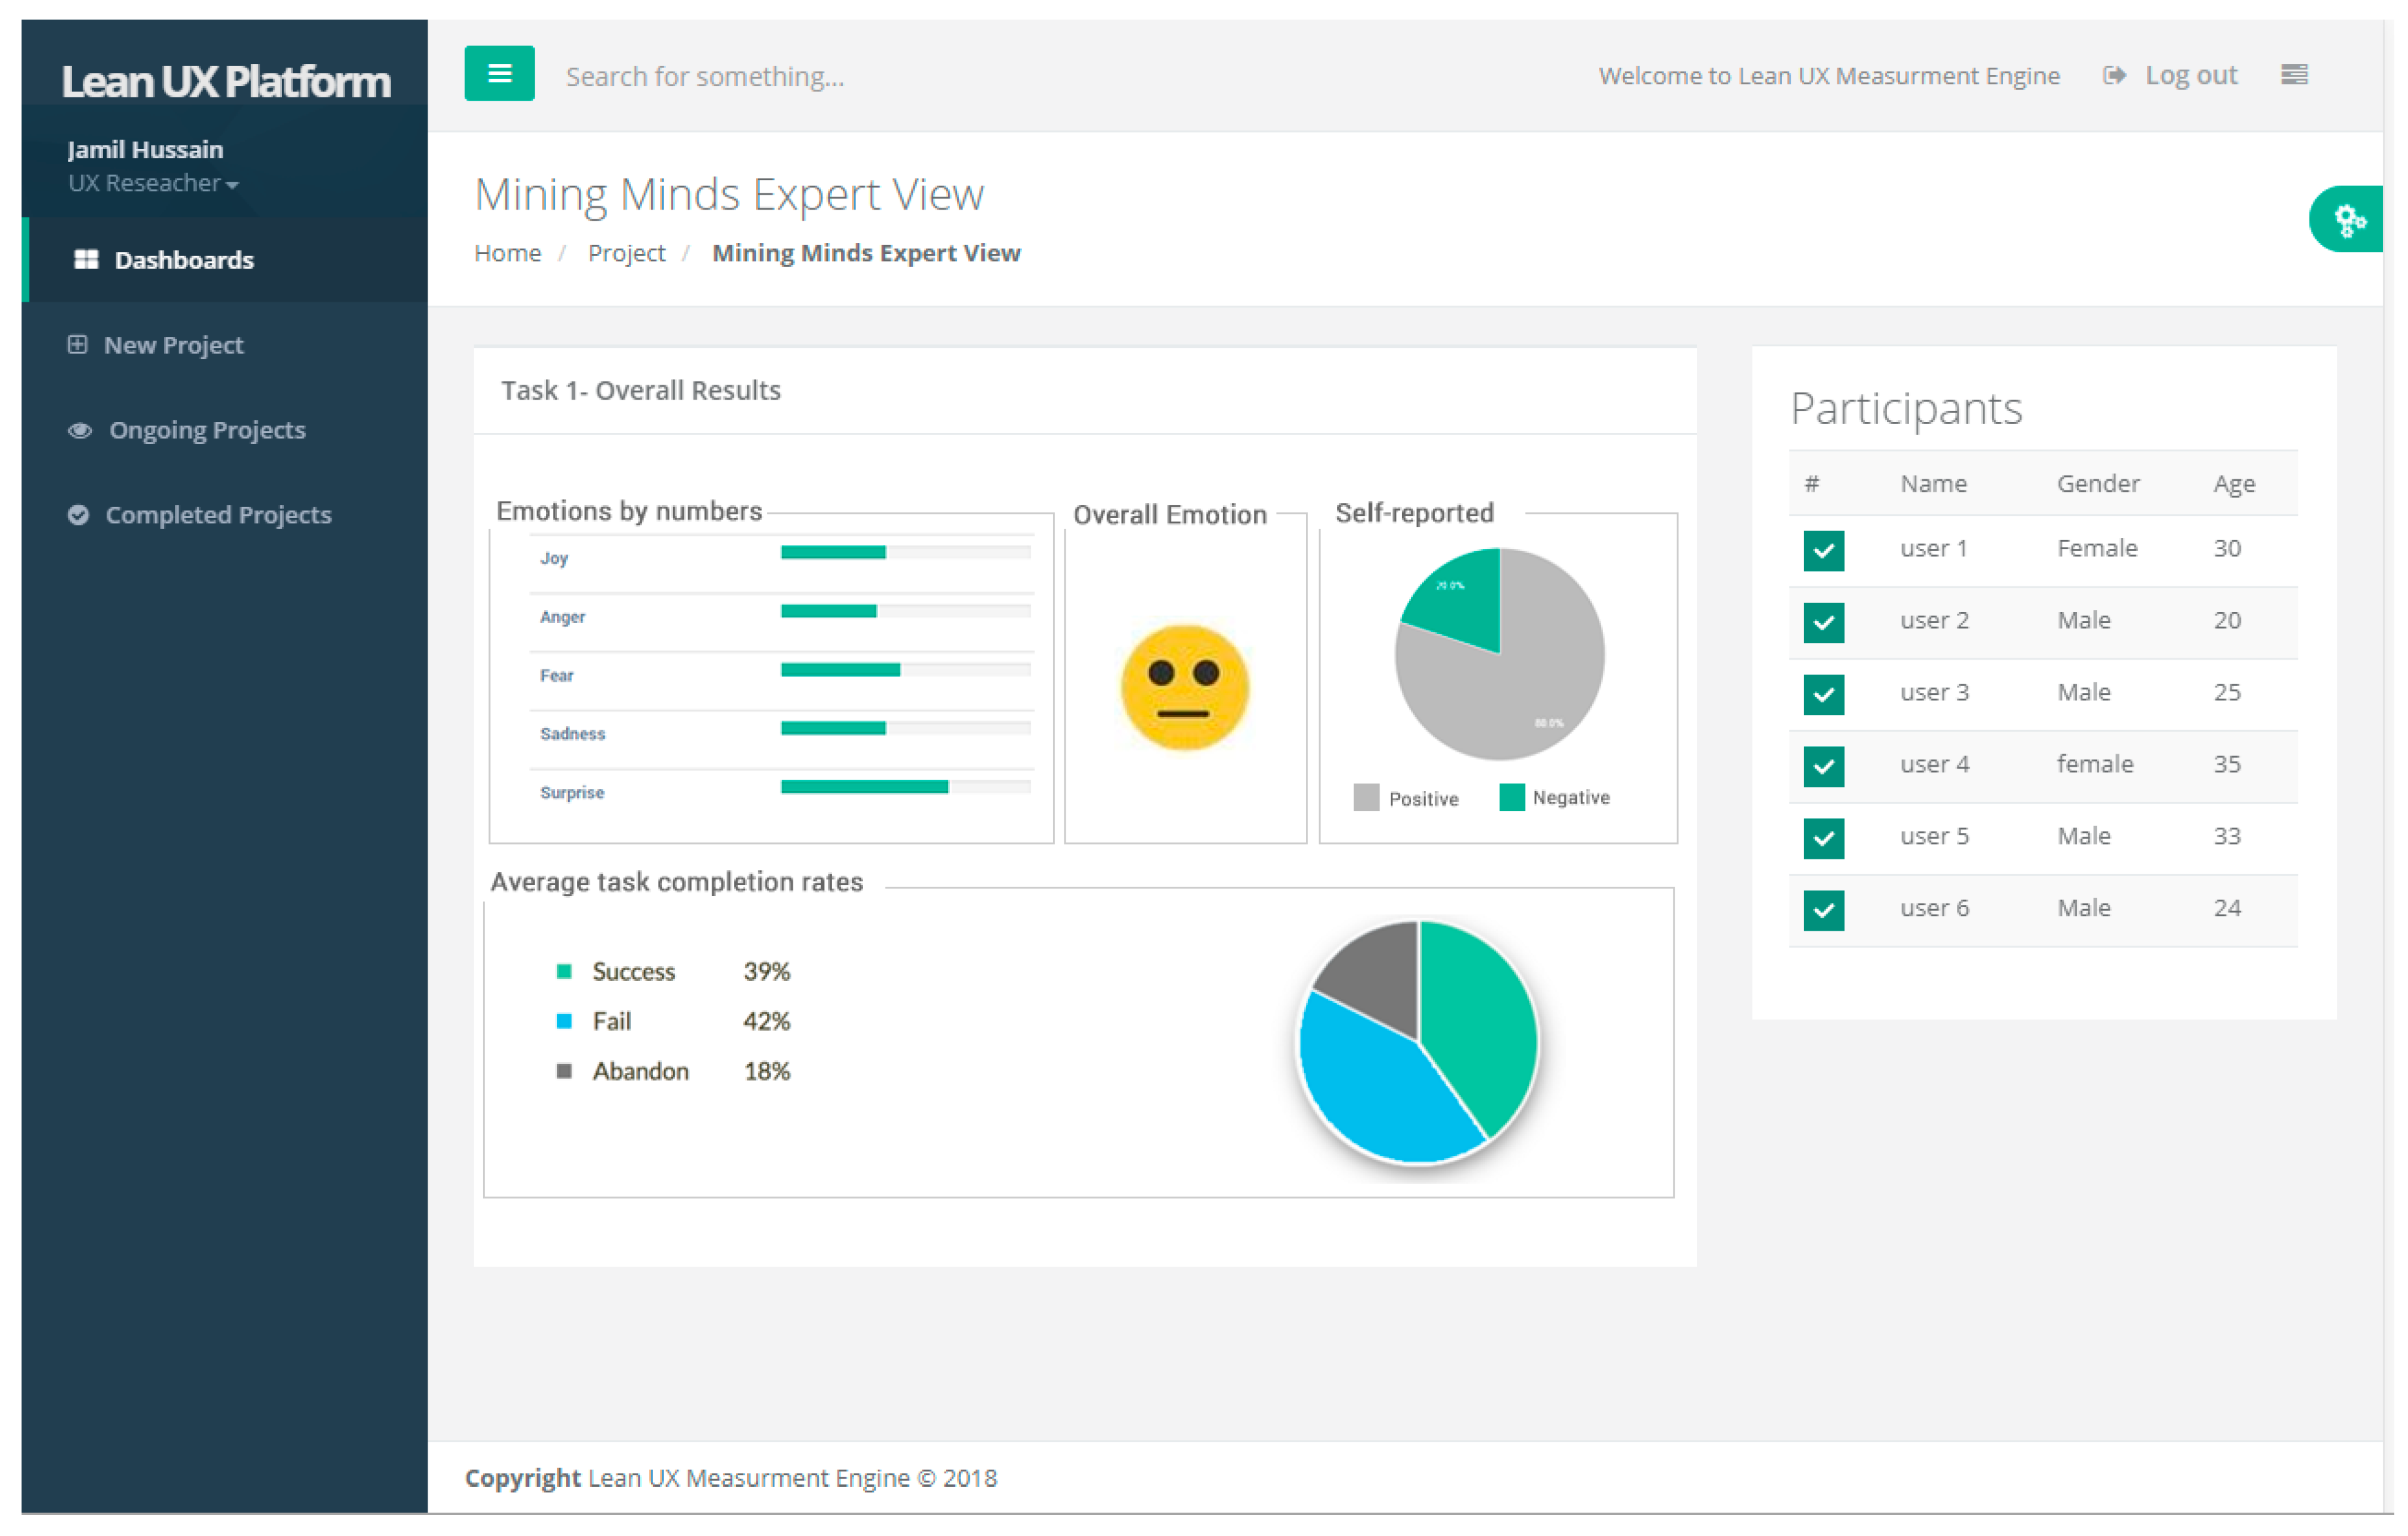
Task: Click the Dashboards grid icon
Action: (x=86, y=260)
